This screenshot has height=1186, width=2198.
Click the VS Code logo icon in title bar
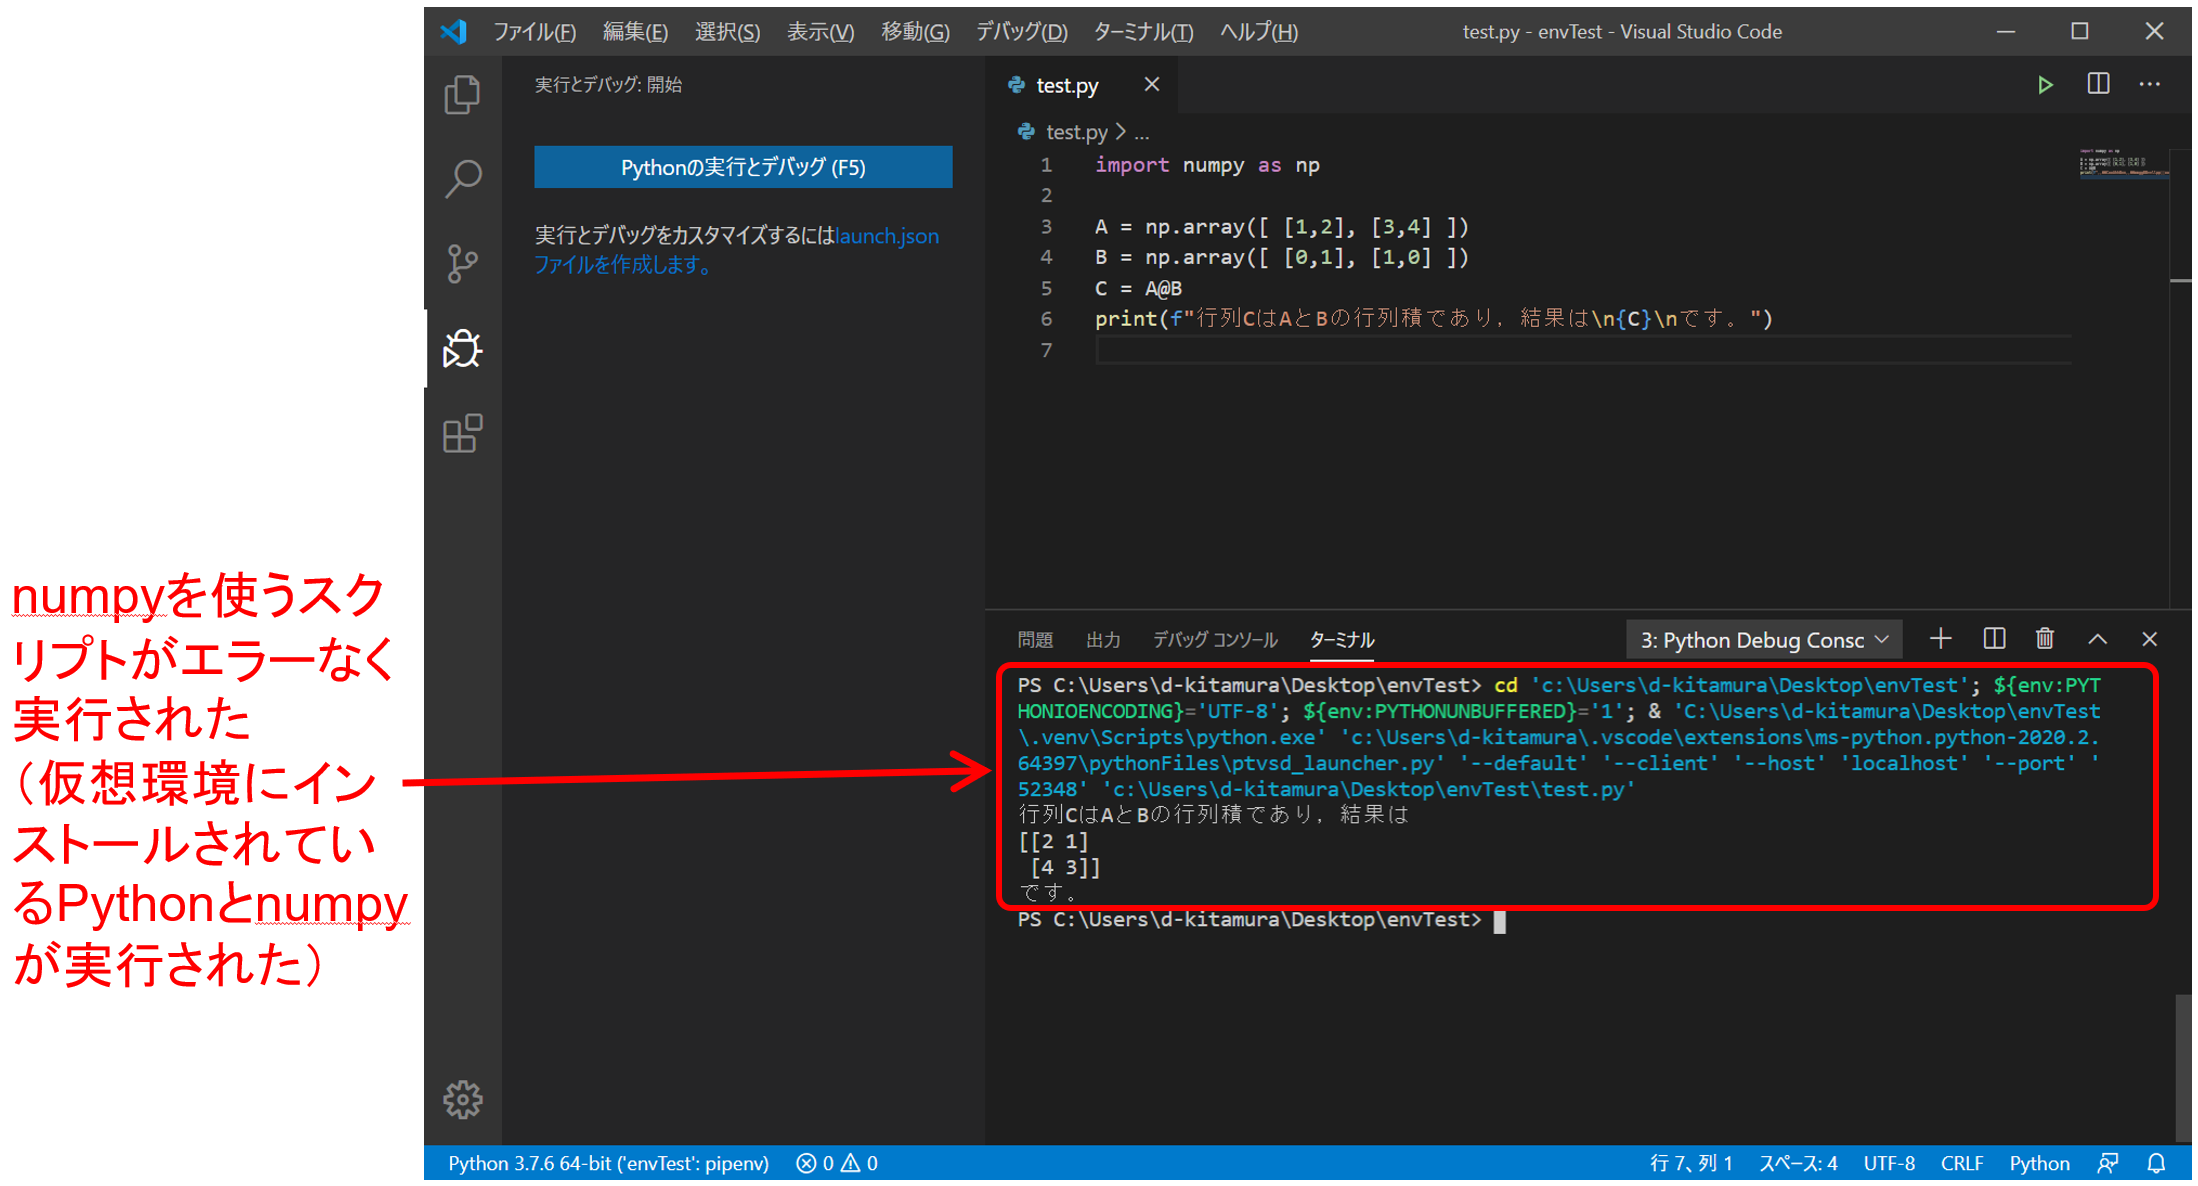pyautogui.click(x=454, y=31)
